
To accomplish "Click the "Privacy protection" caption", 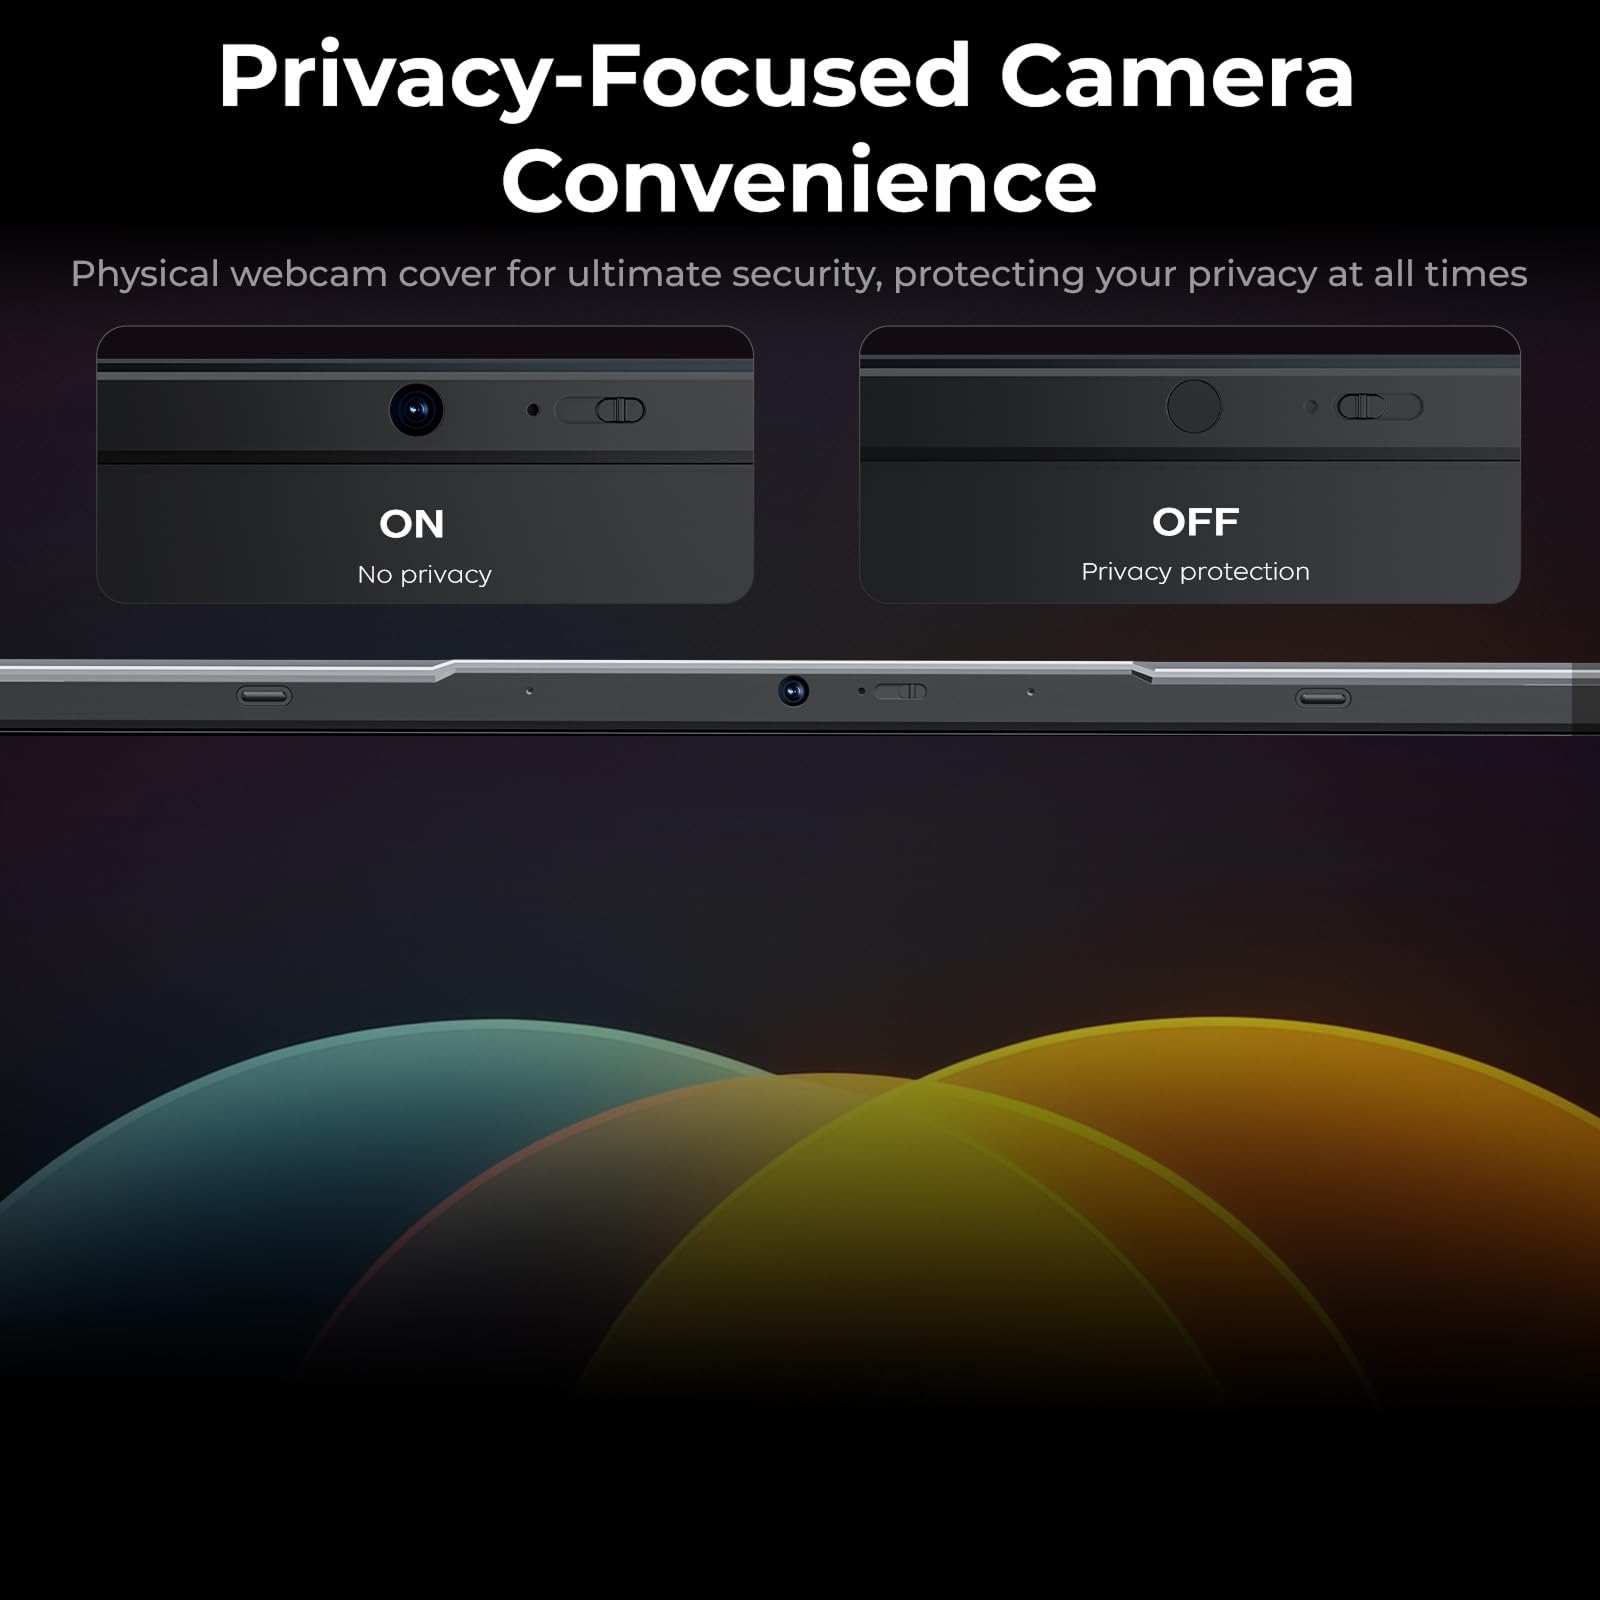I will click(x=1195, y=572).
